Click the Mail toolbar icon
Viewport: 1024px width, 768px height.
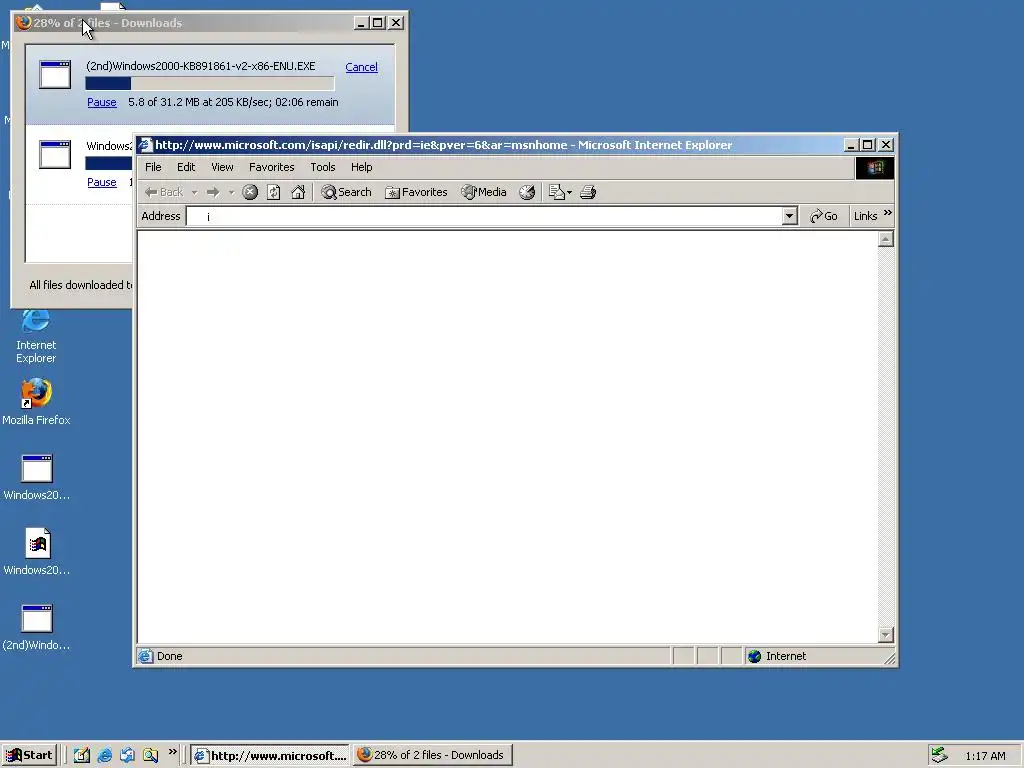pyautogui.click(x=556, y=192)
